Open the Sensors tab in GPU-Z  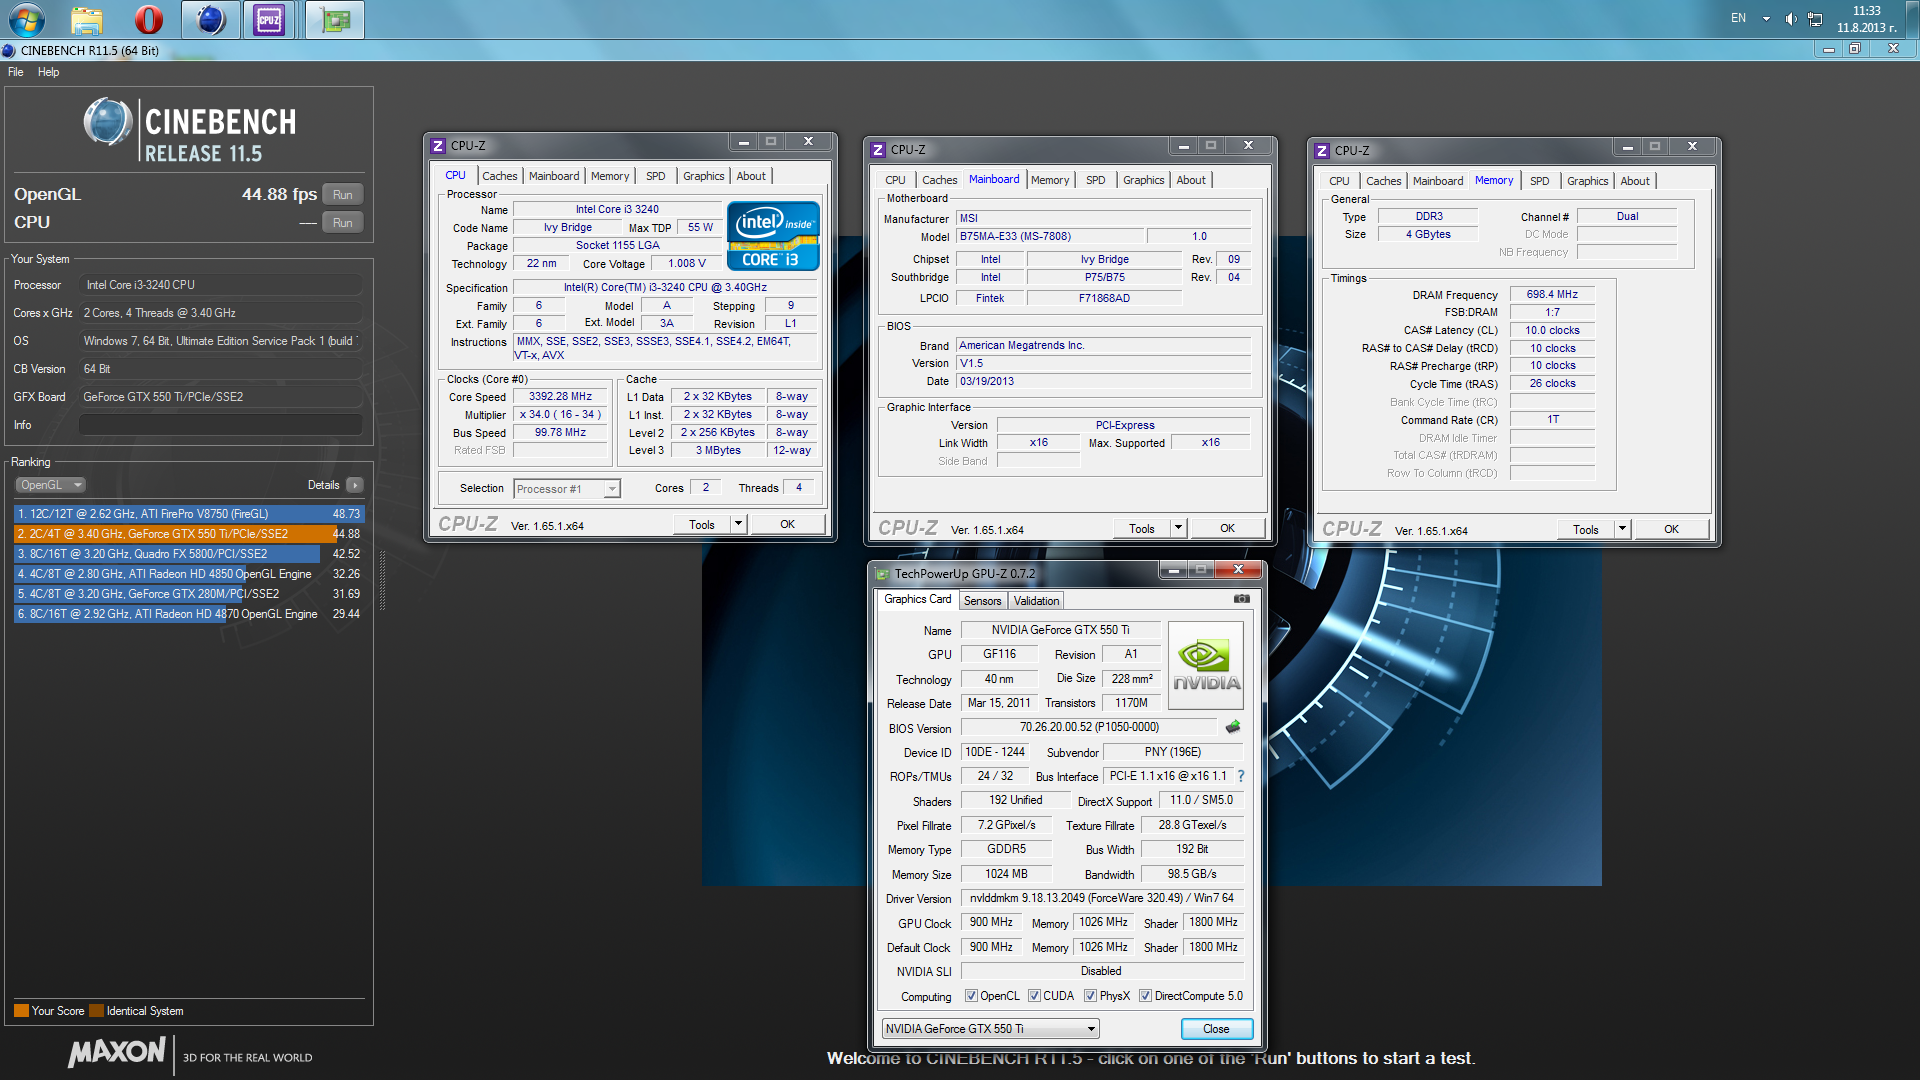click(982, 601)
